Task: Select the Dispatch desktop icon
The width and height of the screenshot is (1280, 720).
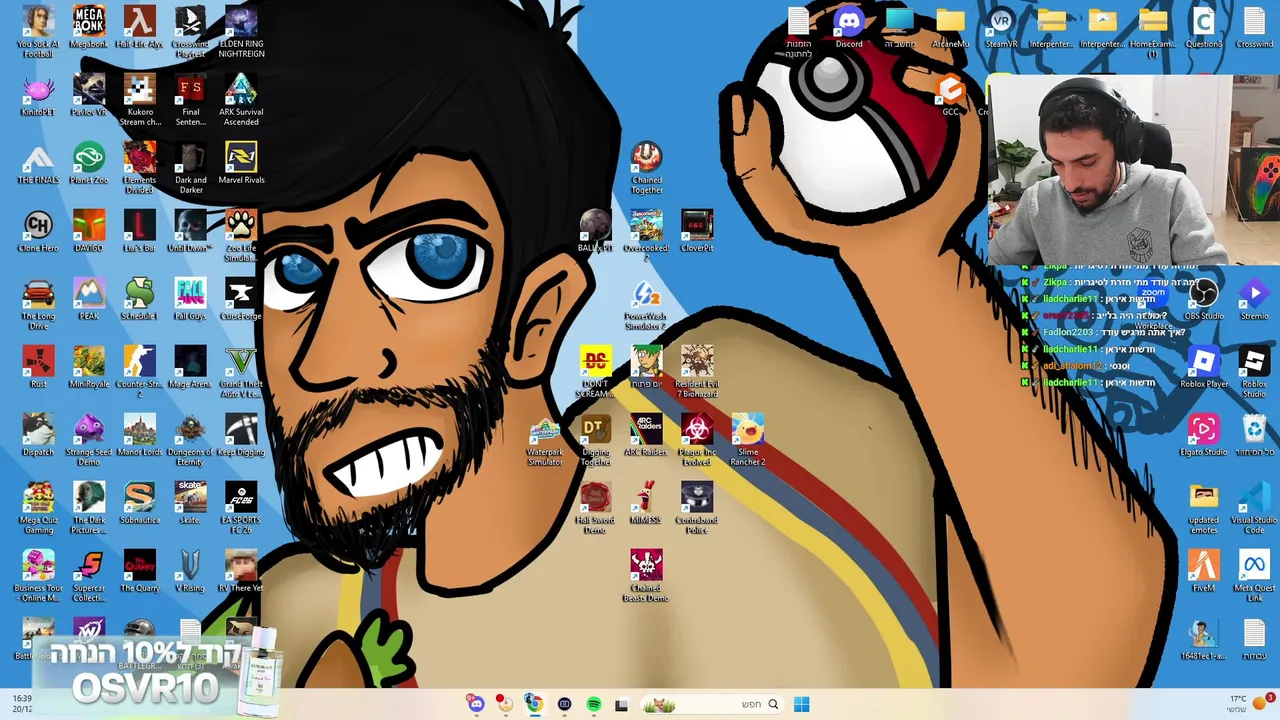Action: (38, 435)
